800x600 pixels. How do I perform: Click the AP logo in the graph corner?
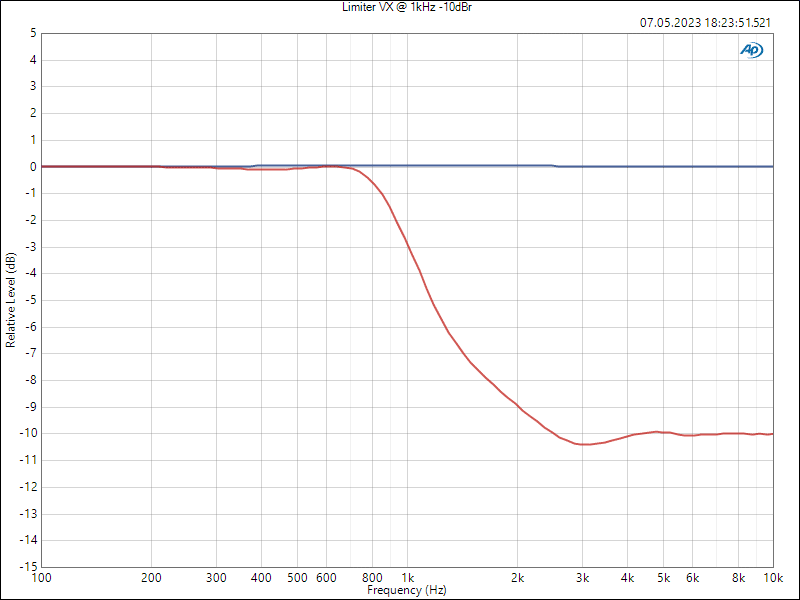point(751,49)
